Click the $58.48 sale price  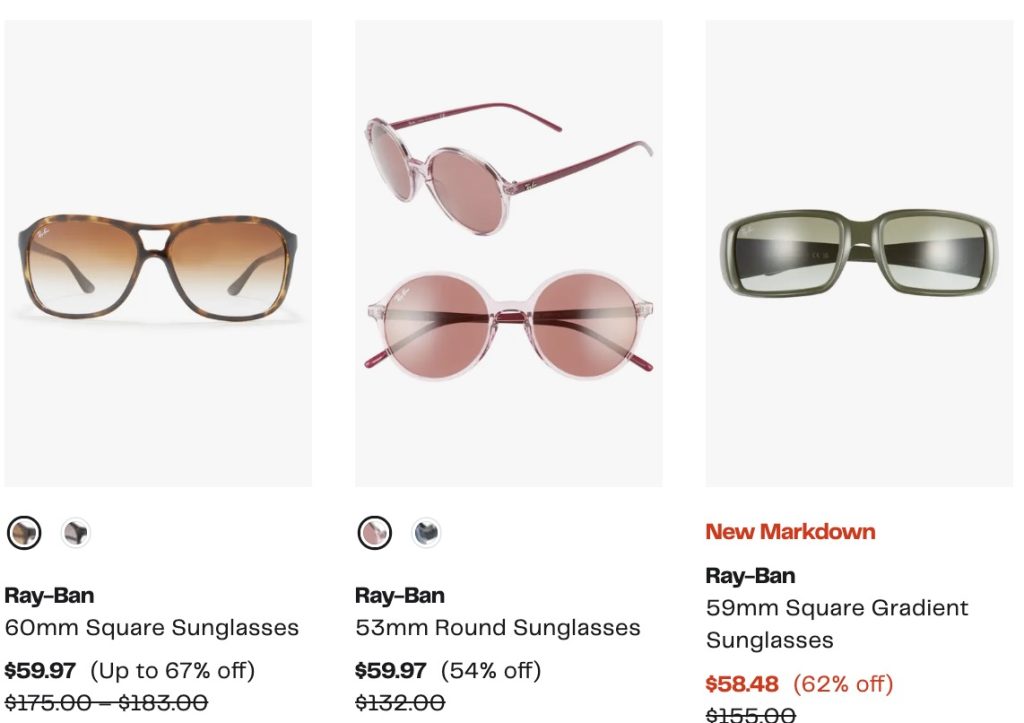742,684
